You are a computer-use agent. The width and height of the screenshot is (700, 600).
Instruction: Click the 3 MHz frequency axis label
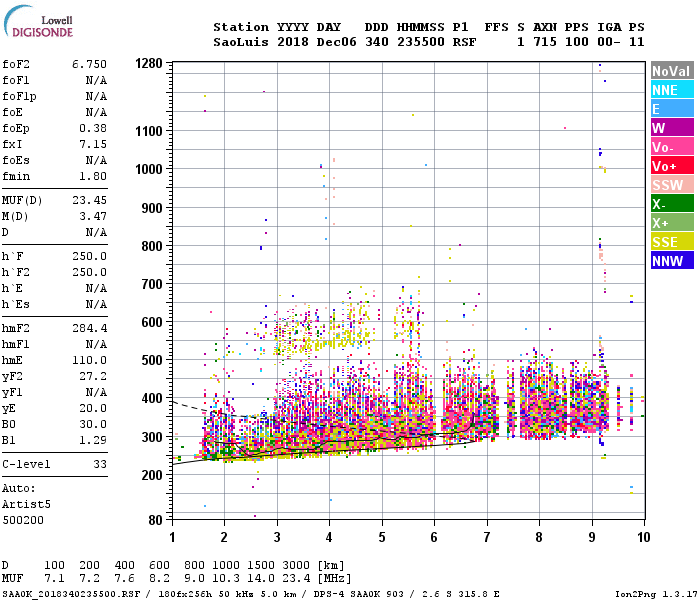point(277,537)
